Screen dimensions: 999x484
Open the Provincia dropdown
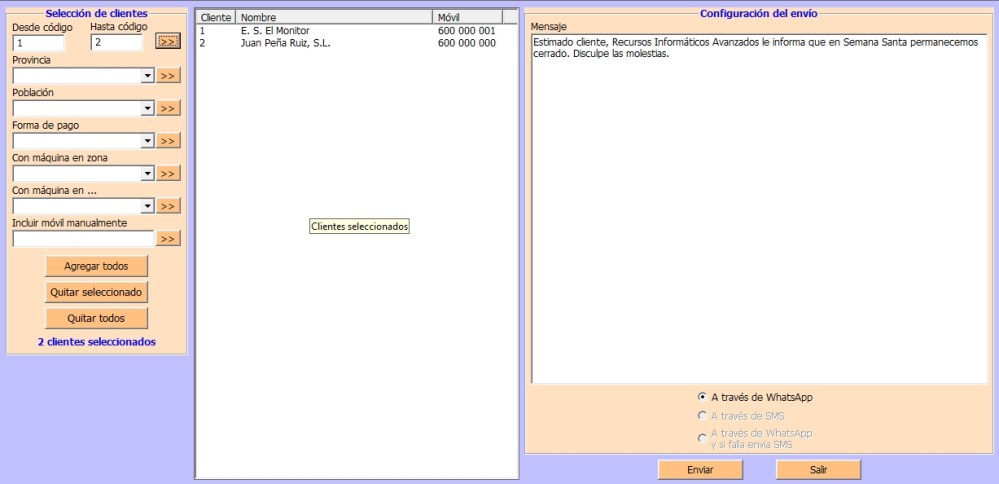tap(147, 76)
